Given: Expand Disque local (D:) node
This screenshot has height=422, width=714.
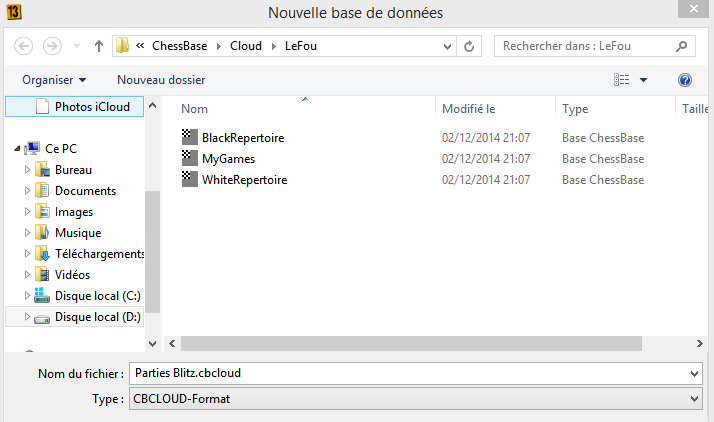Looking at the screenshot, I should click(x=27, y=316).
